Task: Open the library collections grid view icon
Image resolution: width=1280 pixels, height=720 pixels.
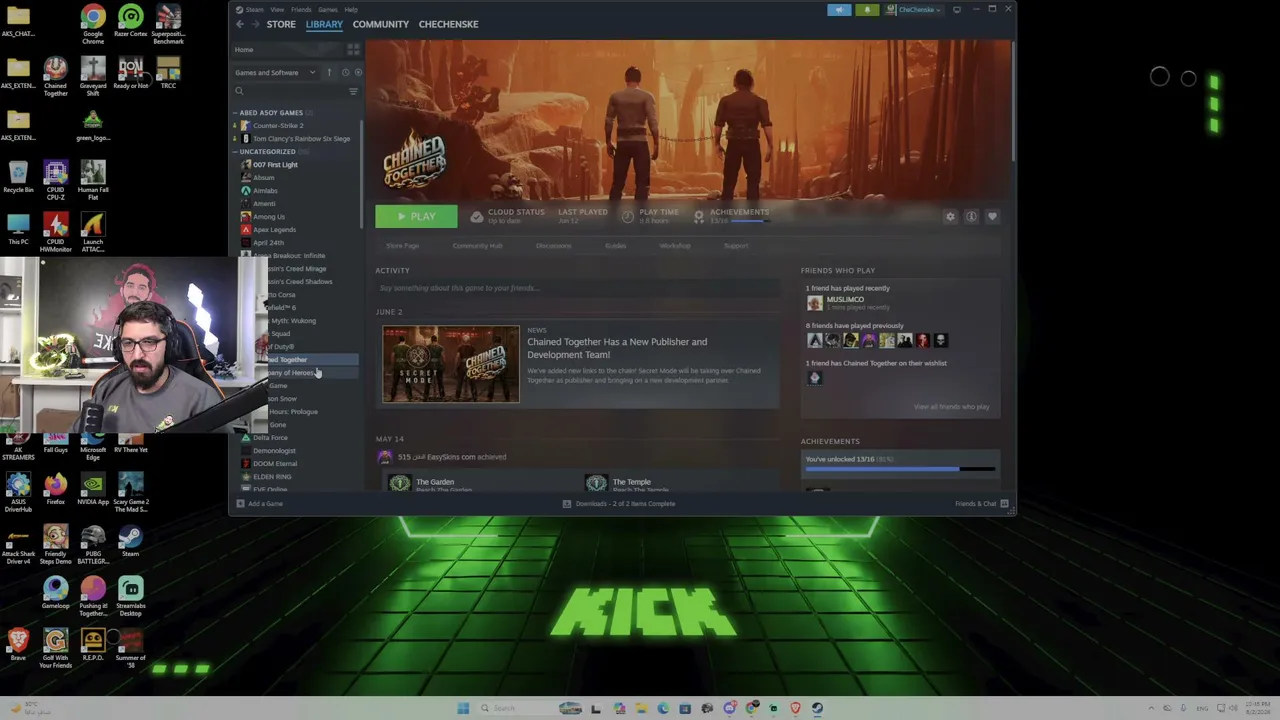Action: coord(353,49)
